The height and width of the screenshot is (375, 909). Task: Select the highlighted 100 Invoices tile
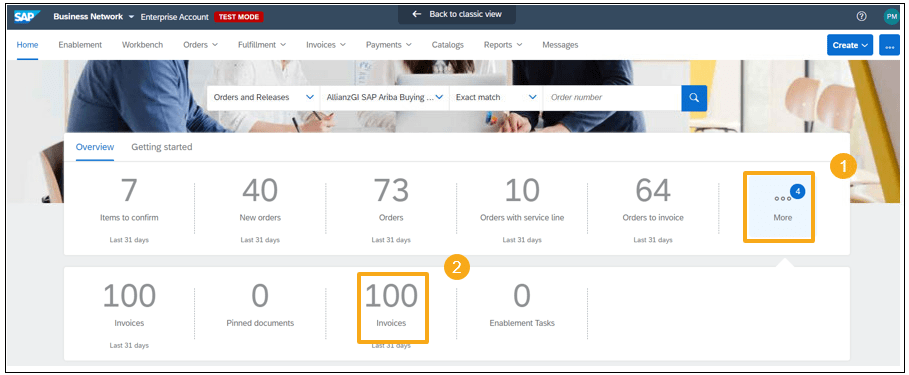(x=393, y=308)
